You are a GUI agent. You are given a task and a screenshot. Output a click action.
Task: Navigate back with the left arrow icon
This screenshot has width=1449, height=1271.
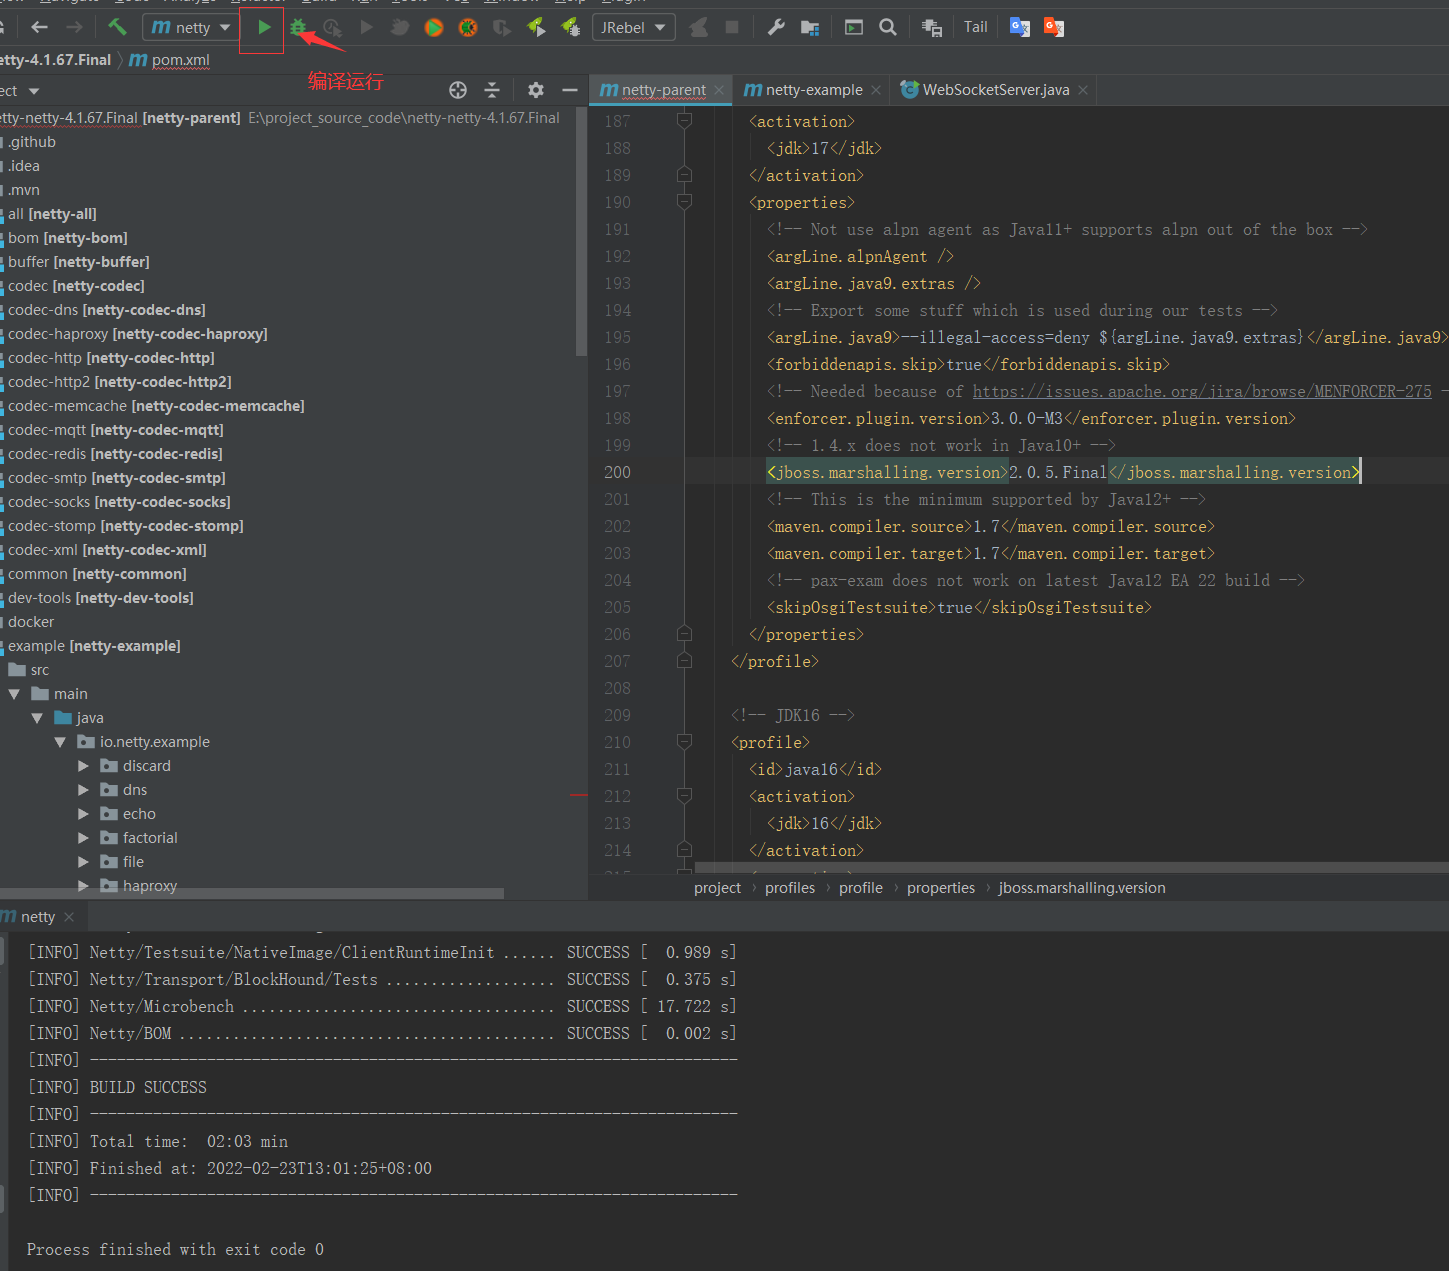tap(40, 27)
